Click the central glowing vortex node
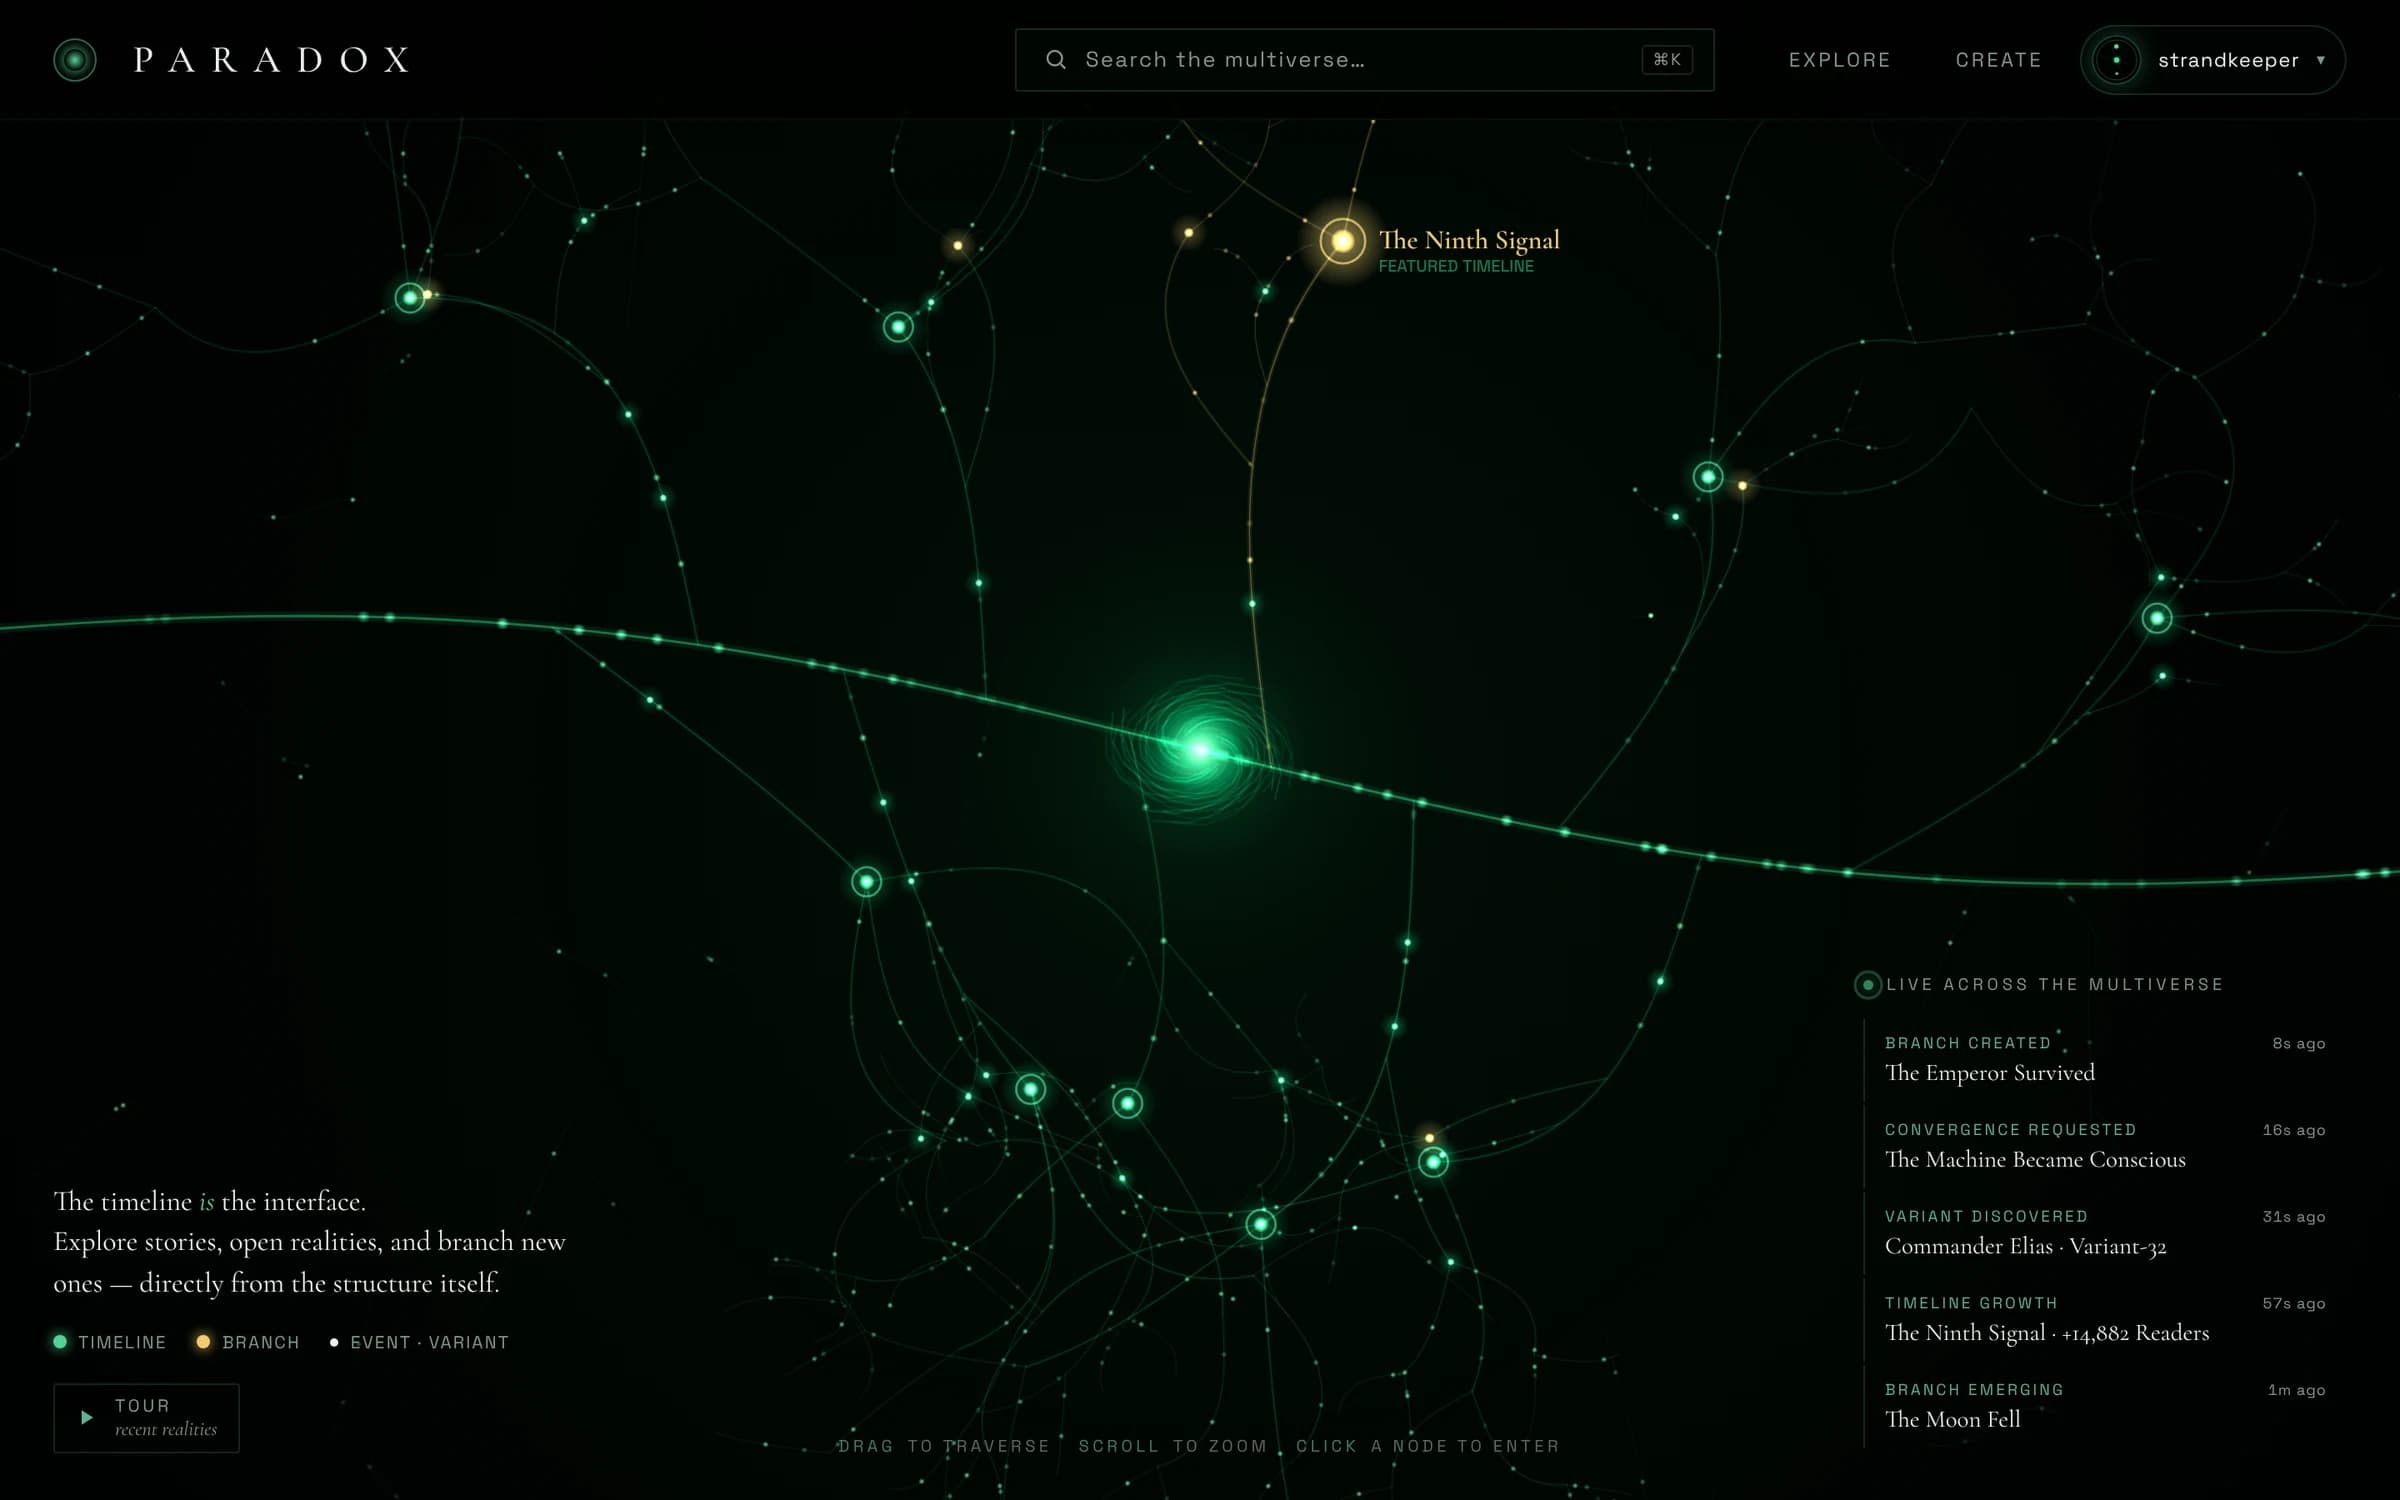 pyautogui.click(x=1200, y=749)
